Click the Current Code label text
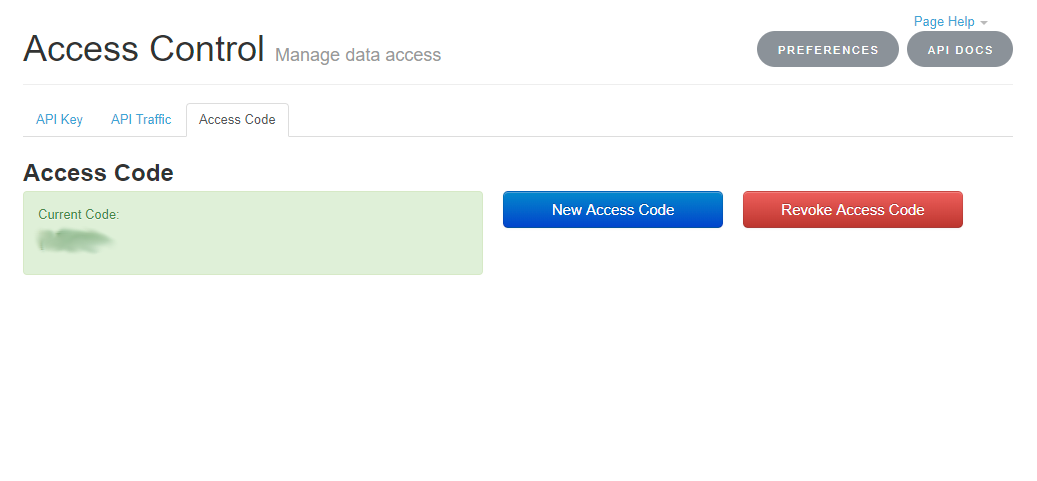 [x=79, y=214]
